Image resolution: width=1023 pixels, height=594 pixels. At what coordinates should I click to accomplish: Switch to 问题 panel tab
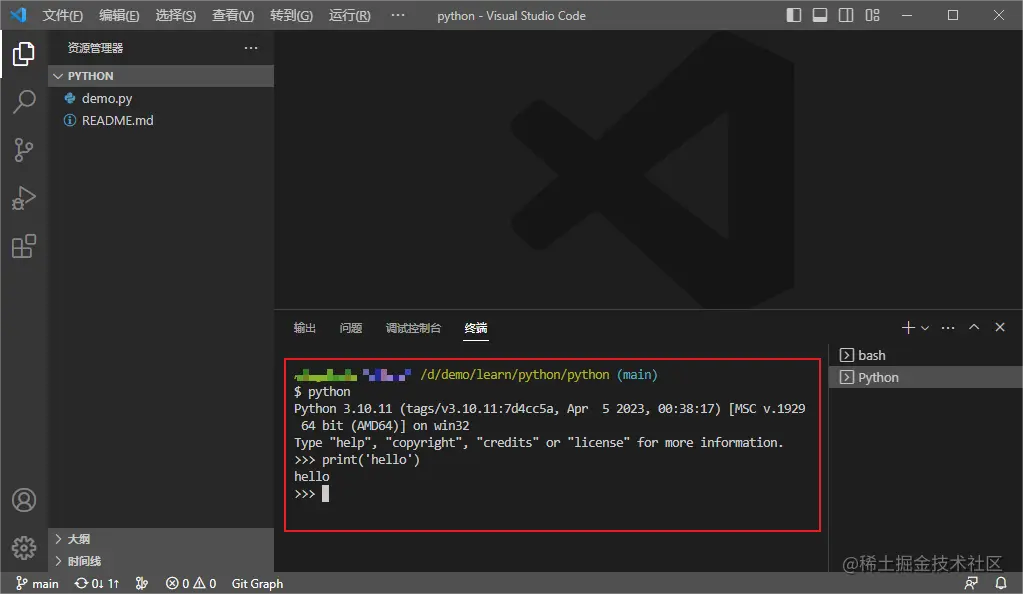click(351, 328)
